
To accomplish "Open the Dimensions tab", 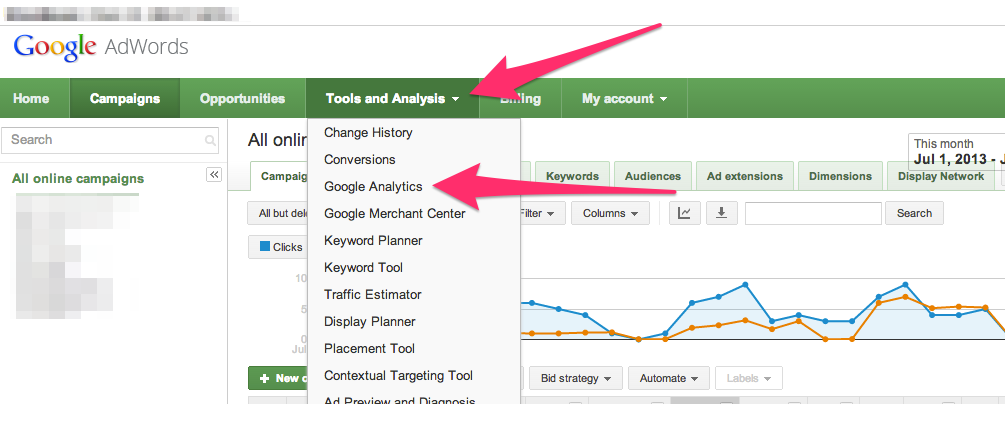I will (x=840, y=176).
